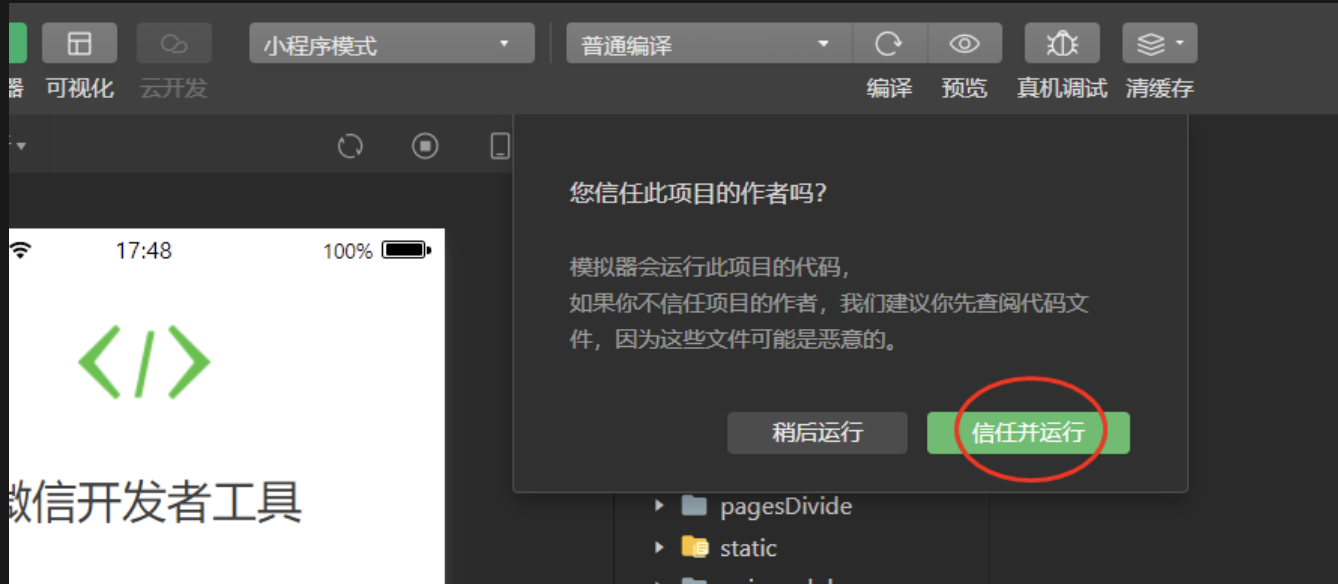This screenshot has width=1338, height=584.
Task: Click the 信任并运行 button
Action: 1028,433
